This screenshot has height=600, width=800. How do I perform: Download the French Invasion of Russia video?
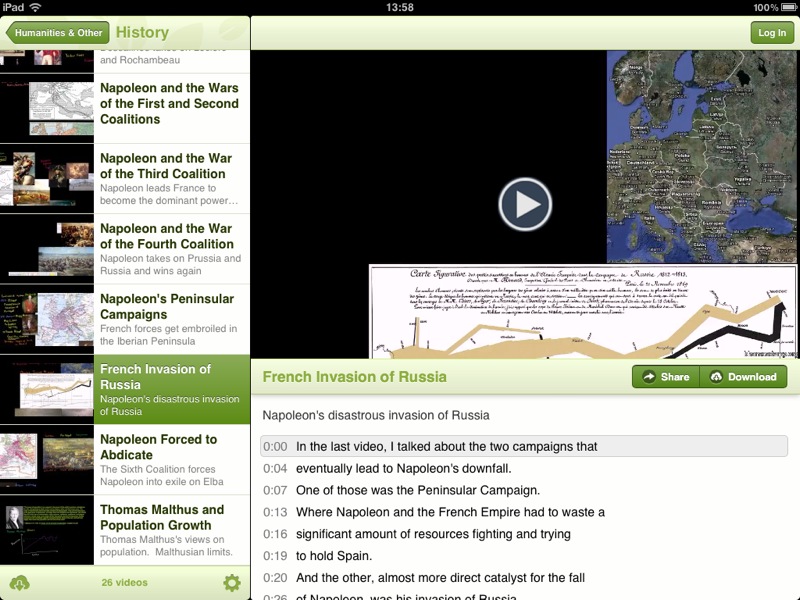tap(743, 377)
